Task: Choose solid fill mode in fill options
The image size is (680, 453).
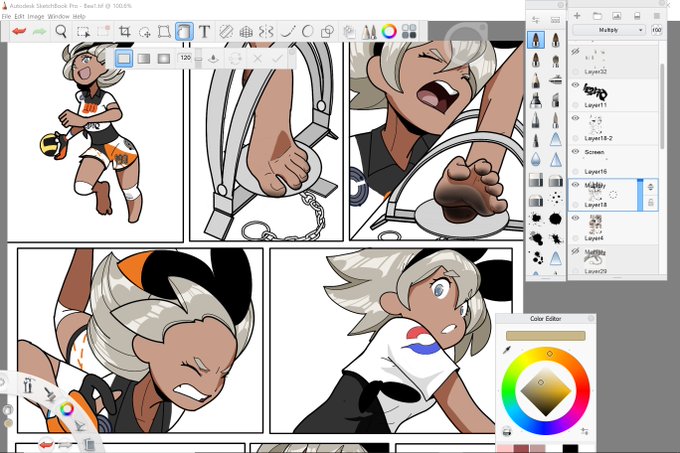Action: pyautogui.click(x=124, y=58)
